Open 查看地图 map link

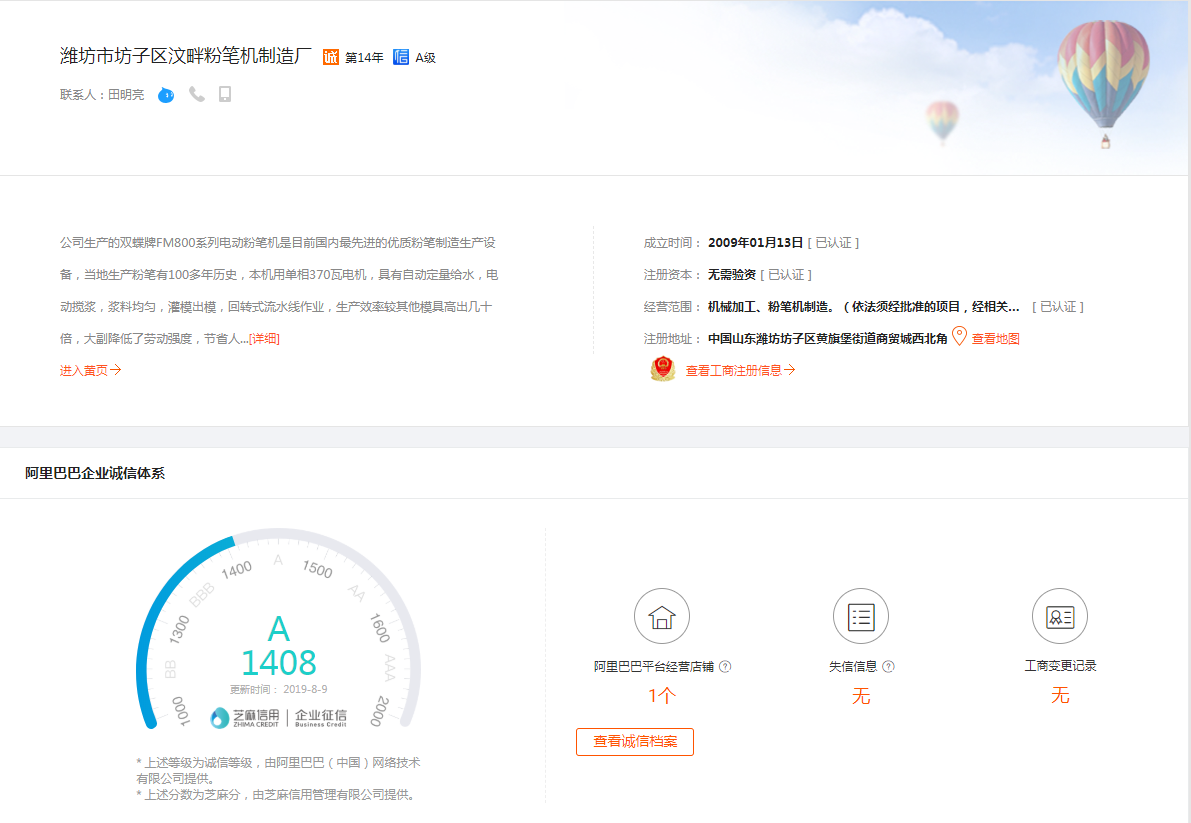[x=995, y=339]
